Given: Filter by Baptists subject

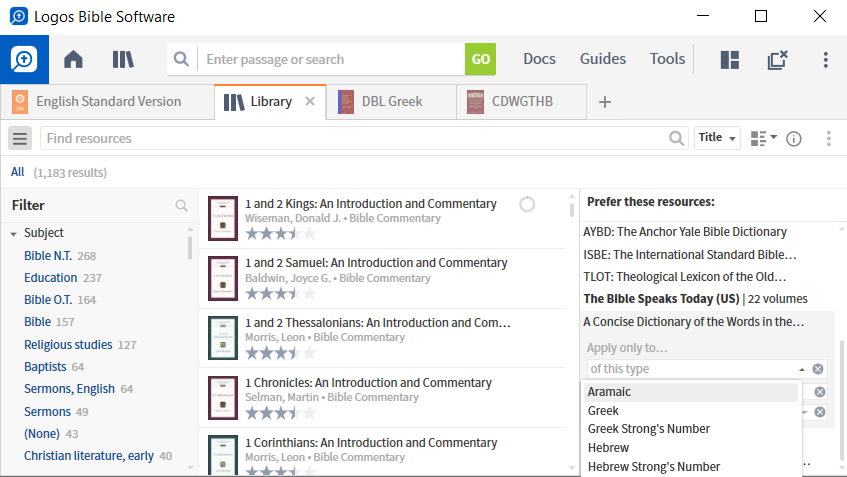Looking at the screenshot, I should [45, 367].
